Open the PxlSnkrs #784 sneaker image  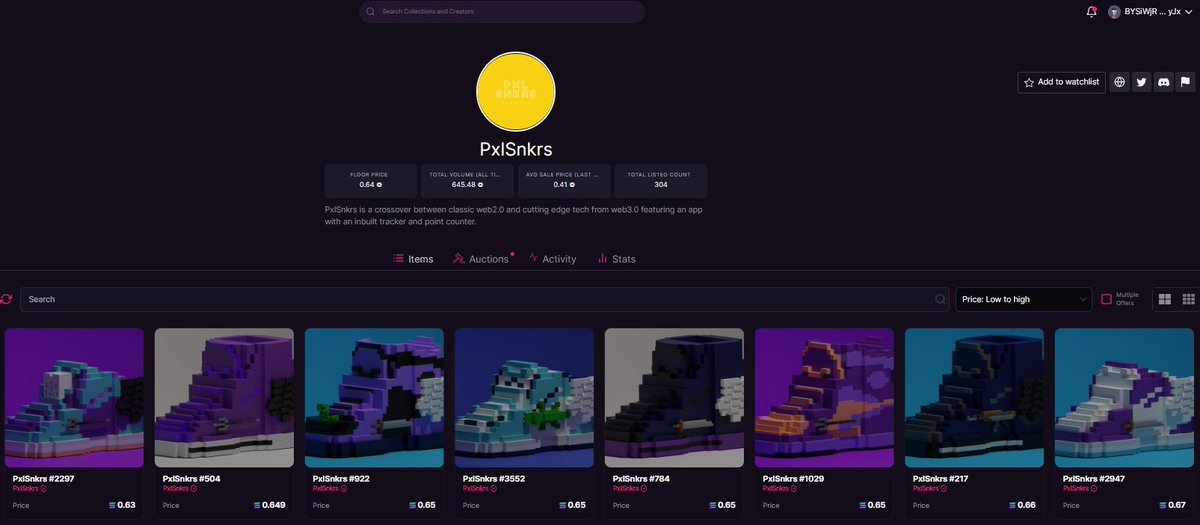point(674,397)
